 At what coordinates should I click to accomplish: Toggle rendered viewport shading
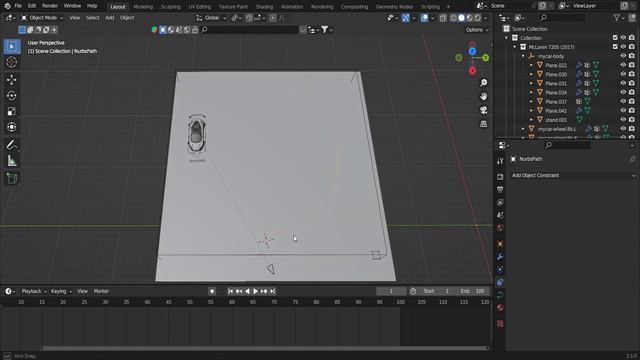477,18
